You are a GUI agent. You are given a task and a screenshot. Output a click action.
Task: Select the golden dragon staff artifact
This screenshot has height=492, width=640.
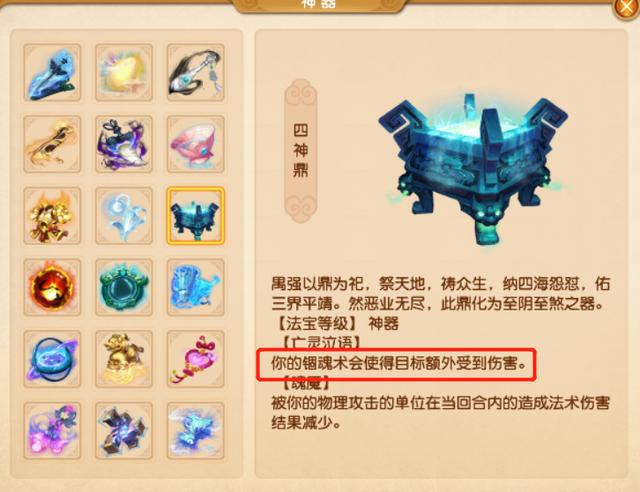click(52, 144)
